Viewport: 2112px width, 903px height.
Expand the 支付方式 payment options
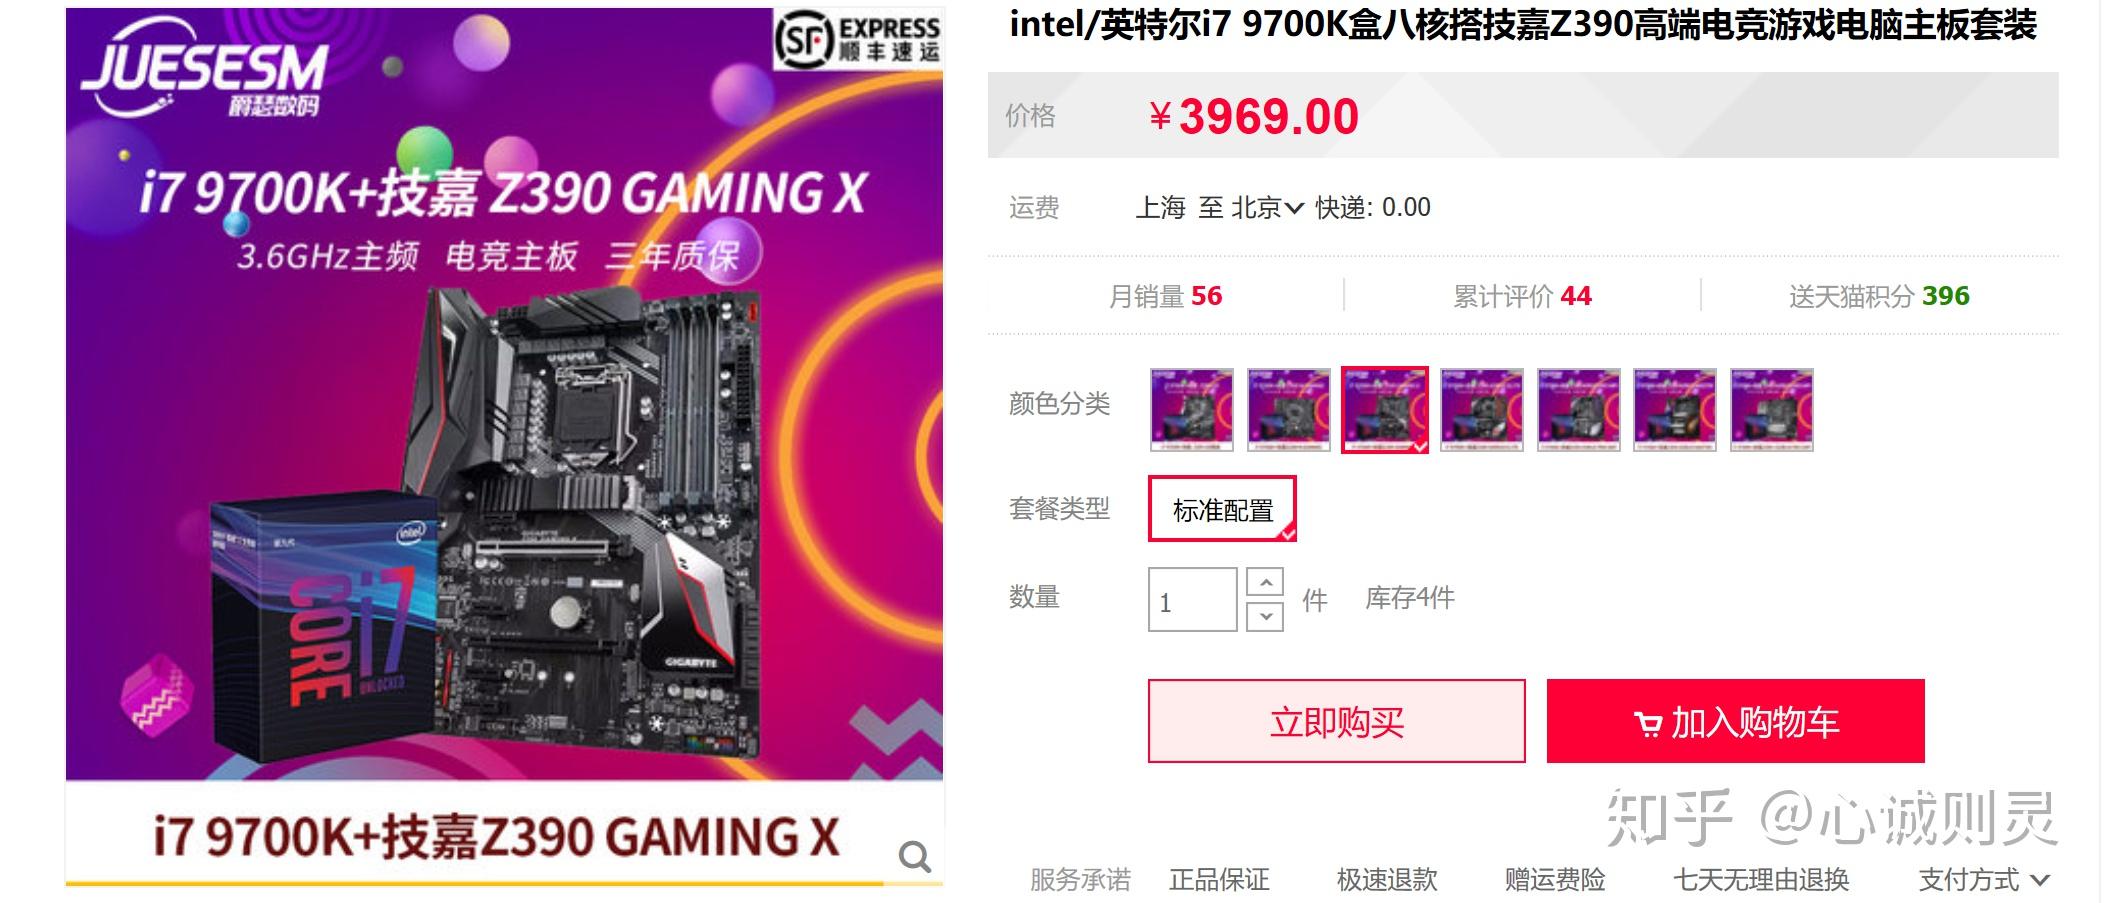point(1984,880)
